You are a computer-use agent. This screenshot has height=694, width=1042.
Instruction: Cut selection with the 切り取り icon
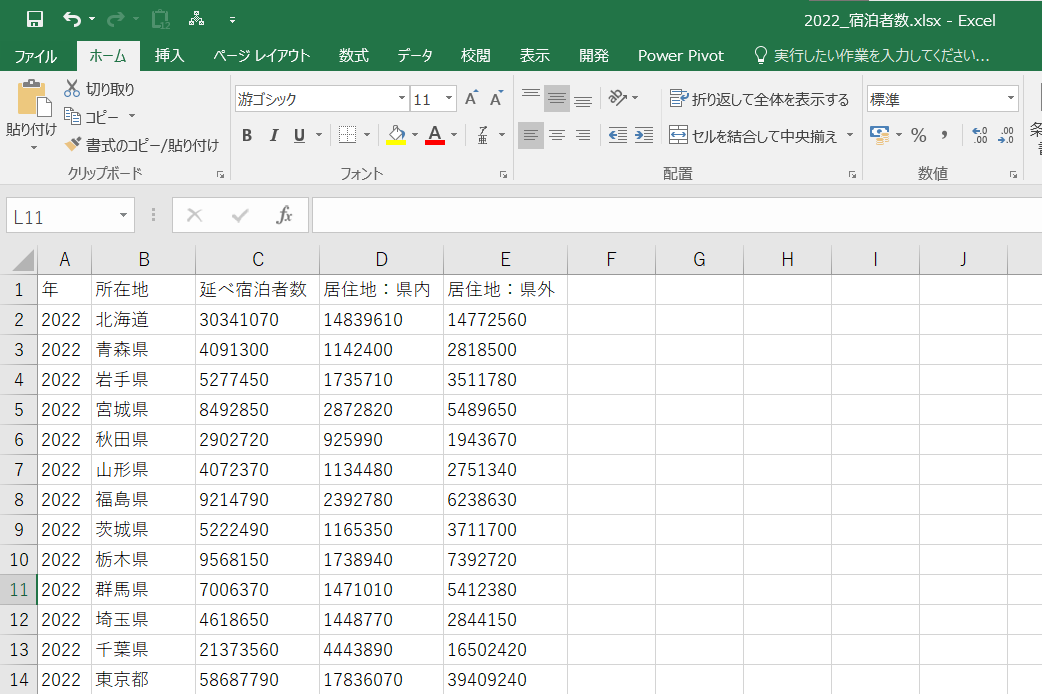pyautogui.click(x=99, y=89)
